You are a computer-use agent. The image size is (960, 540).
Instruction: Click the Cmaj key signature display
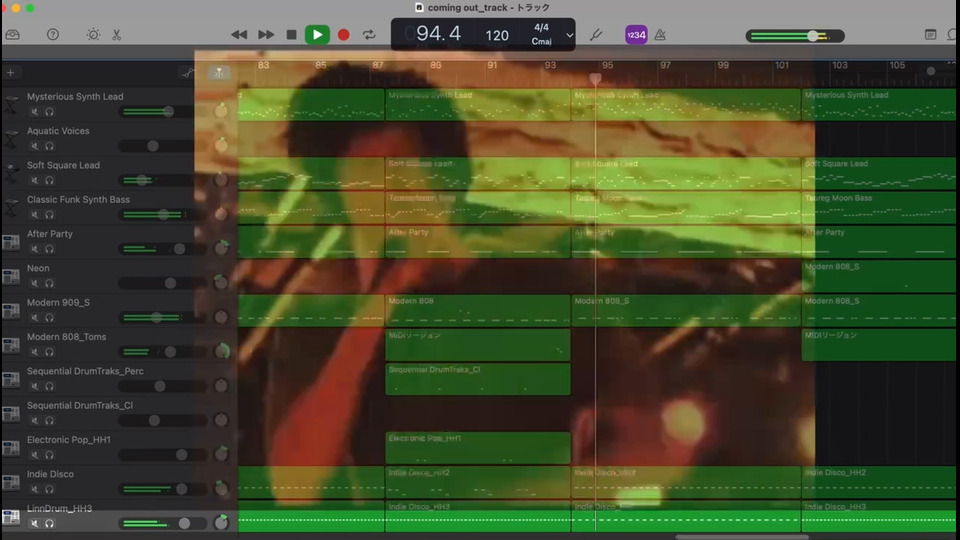click(x=541, y=42)
